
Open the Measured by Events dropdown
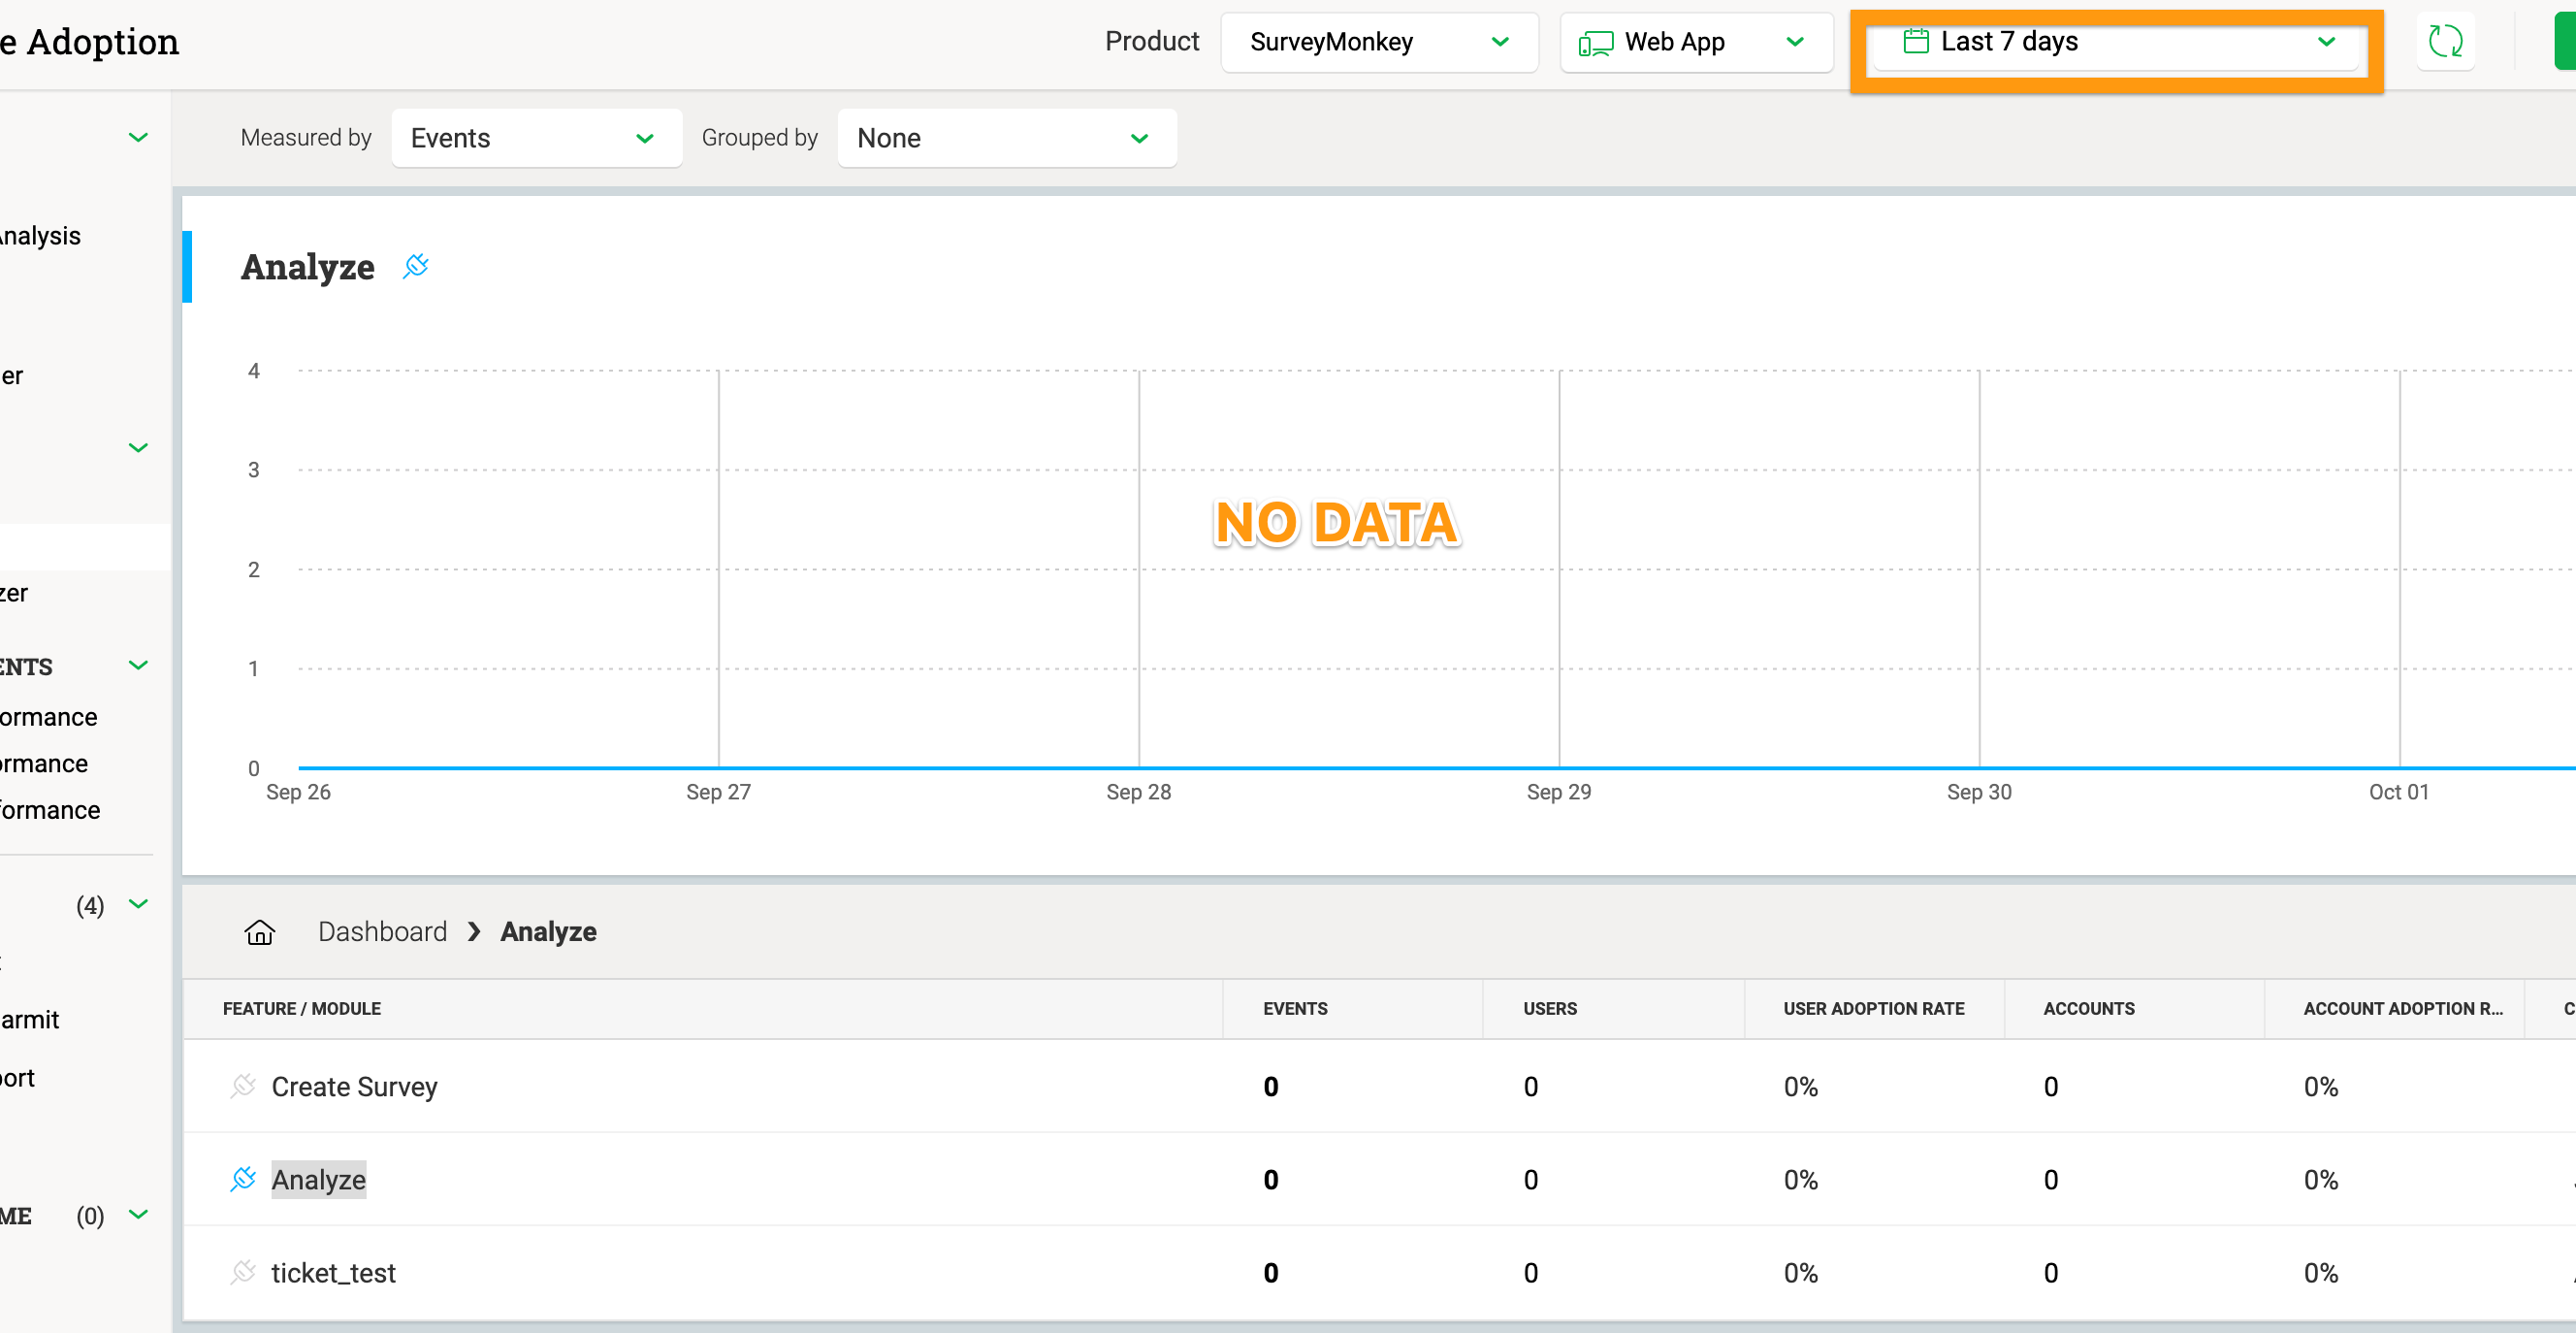click(537, 138)
